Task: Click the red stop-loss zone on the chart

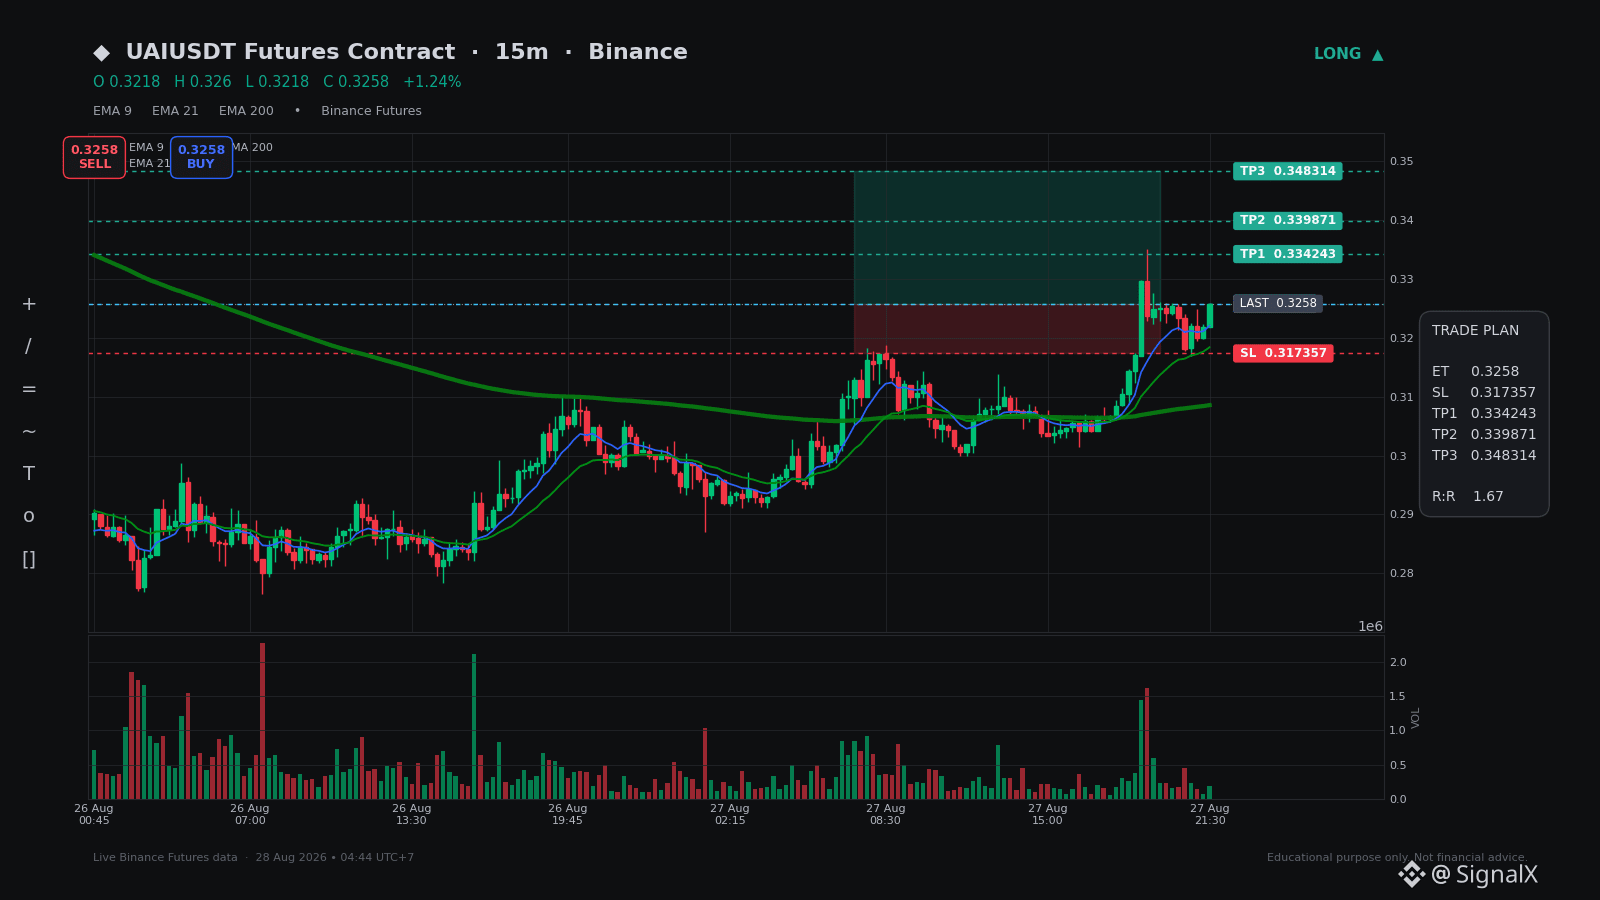Action: click(1007, 329)
